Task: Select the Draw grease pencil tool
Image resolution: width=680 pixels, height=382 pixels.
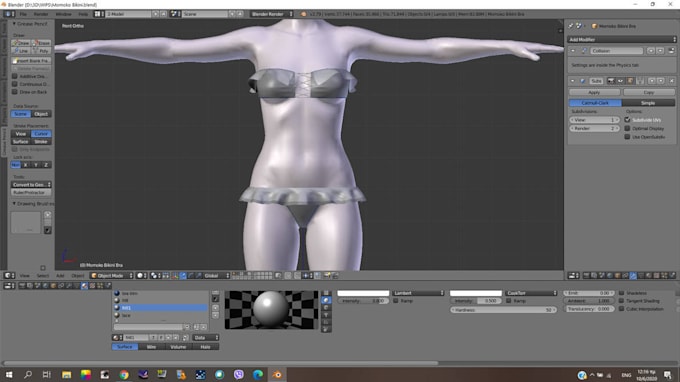Action: point(21,43)
